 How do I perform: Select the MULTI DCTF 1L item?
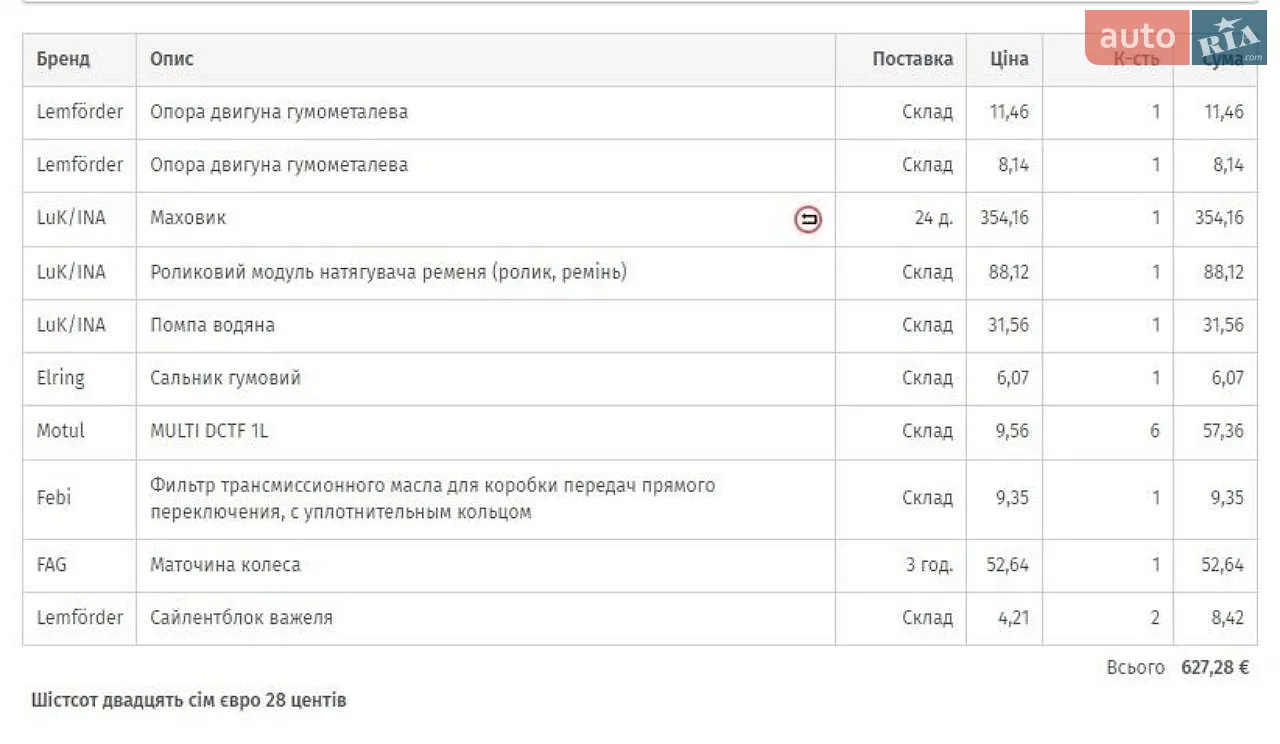pyautogui.click(x=209, y=431)
